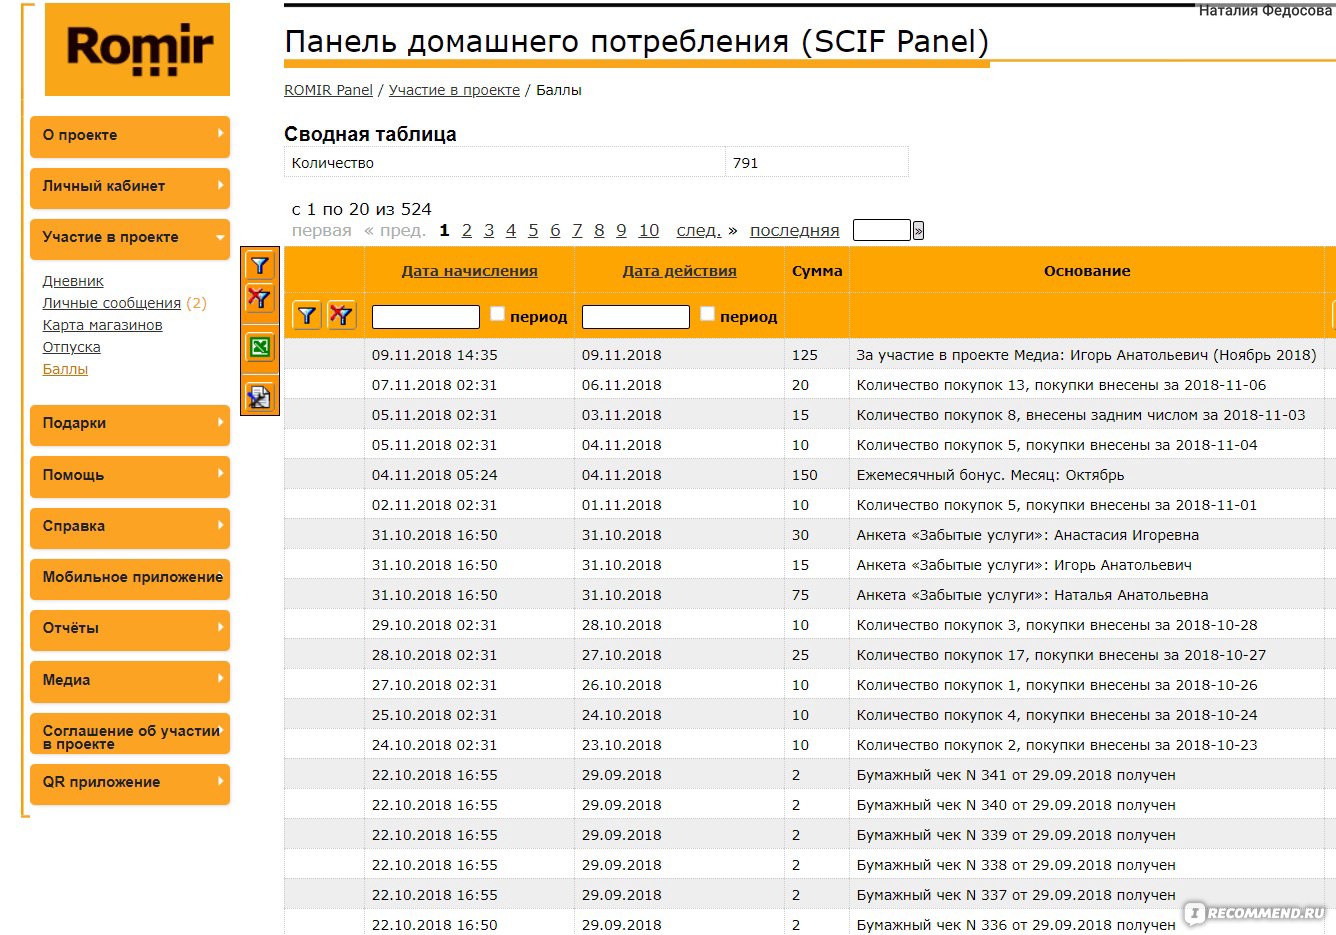Image resolution: width=1336 pixels, height=935 pixels.
Task: Go to next page via след.
Action: coord(699,231)
